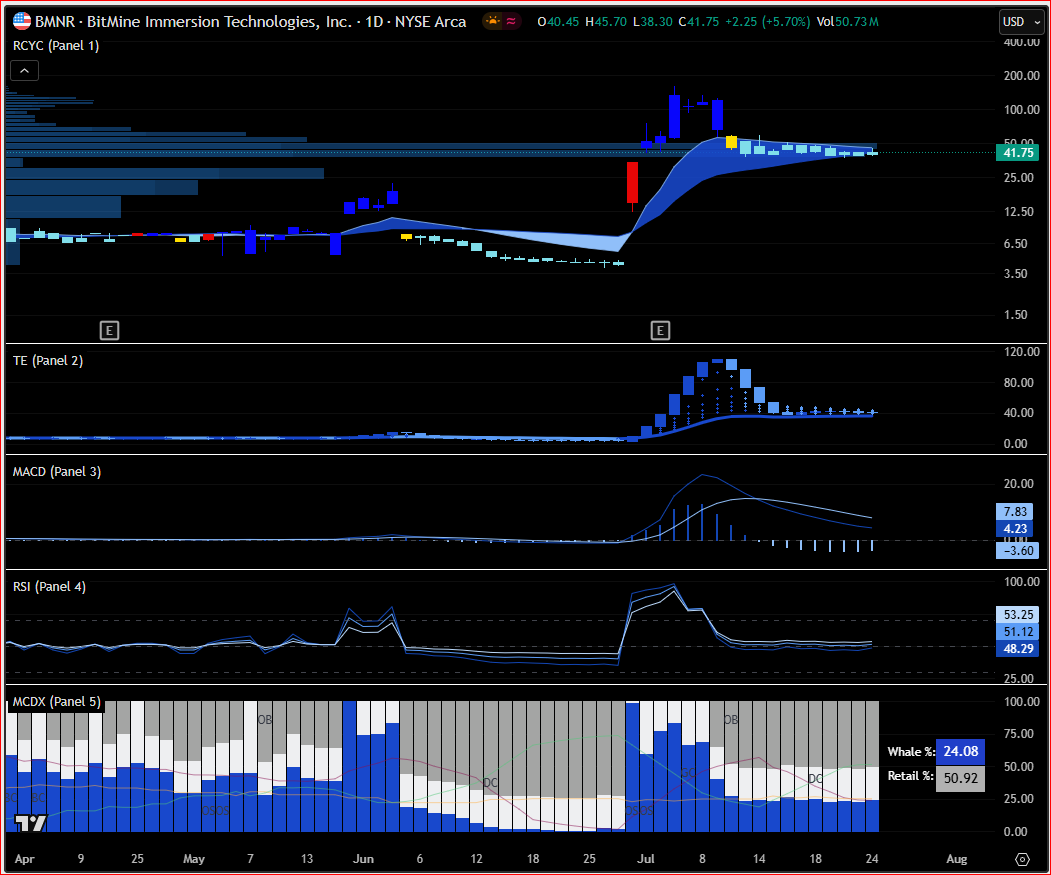The height and width of the screenshot is (875, 1051).
Task: Click the TradingView logo
Action: point(31,823)
